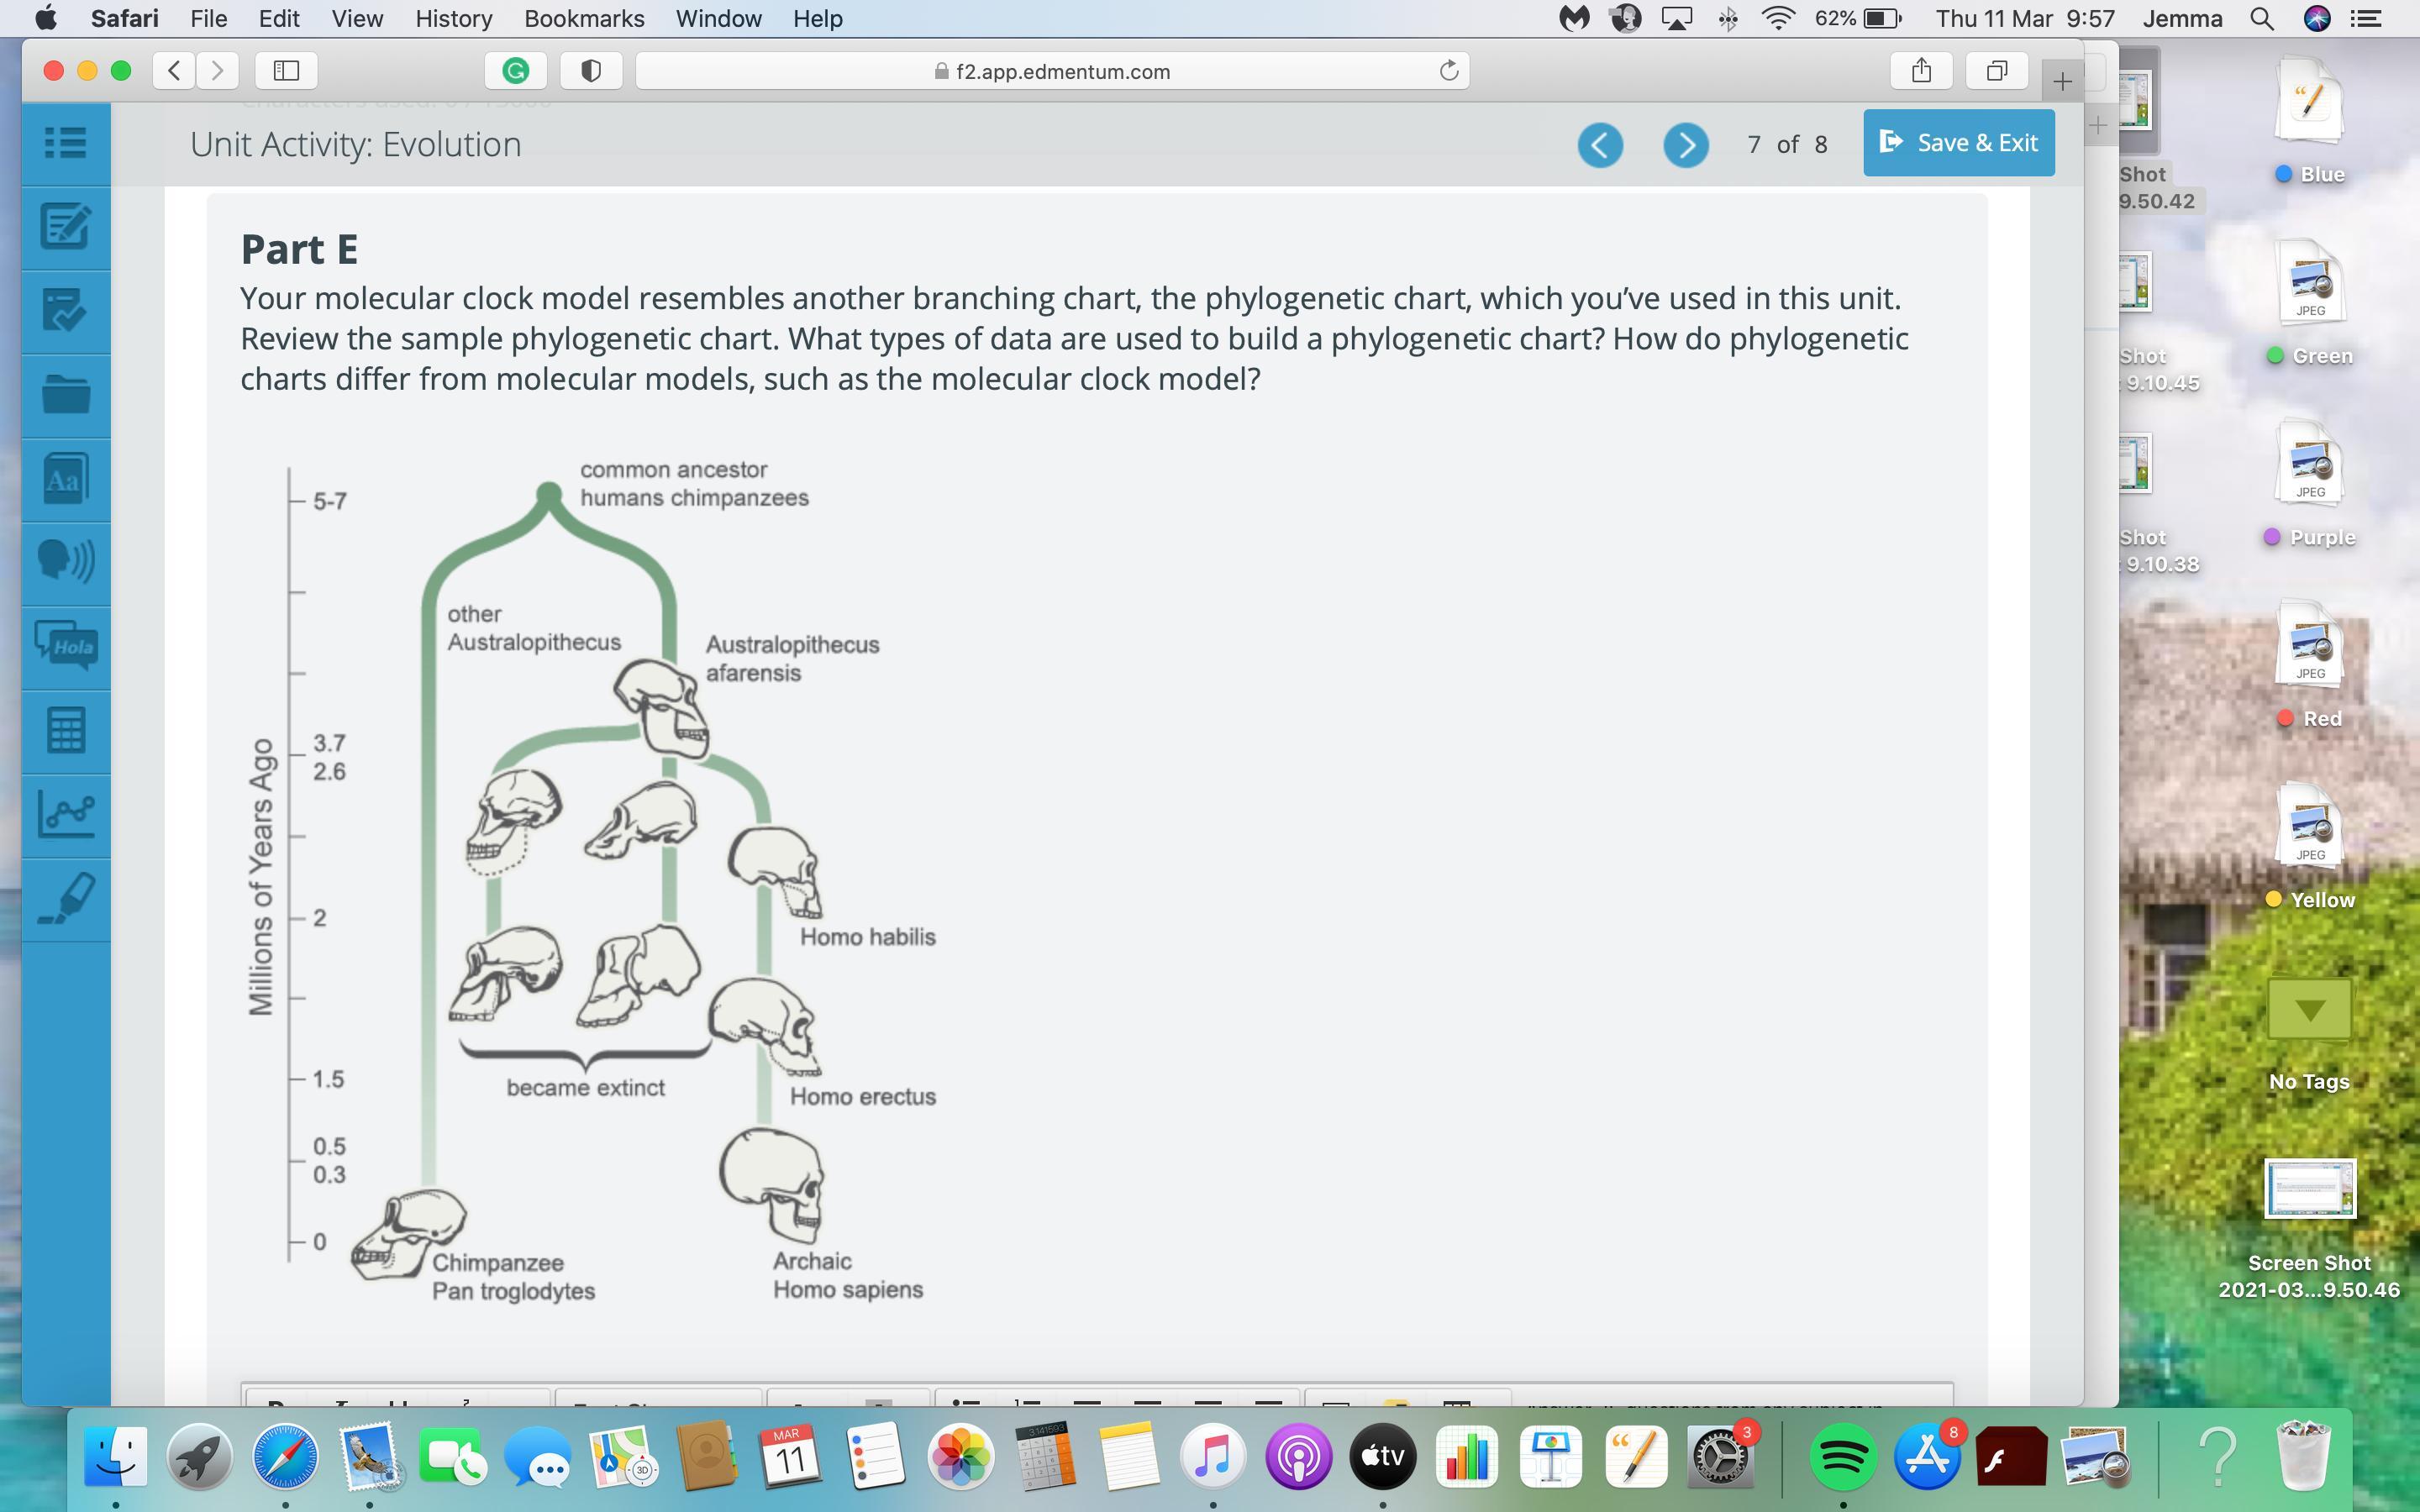Screen dimensions: 2420x1512
Task: Open Spotify from the Dock
Action: click(x=1842, y=1457)
